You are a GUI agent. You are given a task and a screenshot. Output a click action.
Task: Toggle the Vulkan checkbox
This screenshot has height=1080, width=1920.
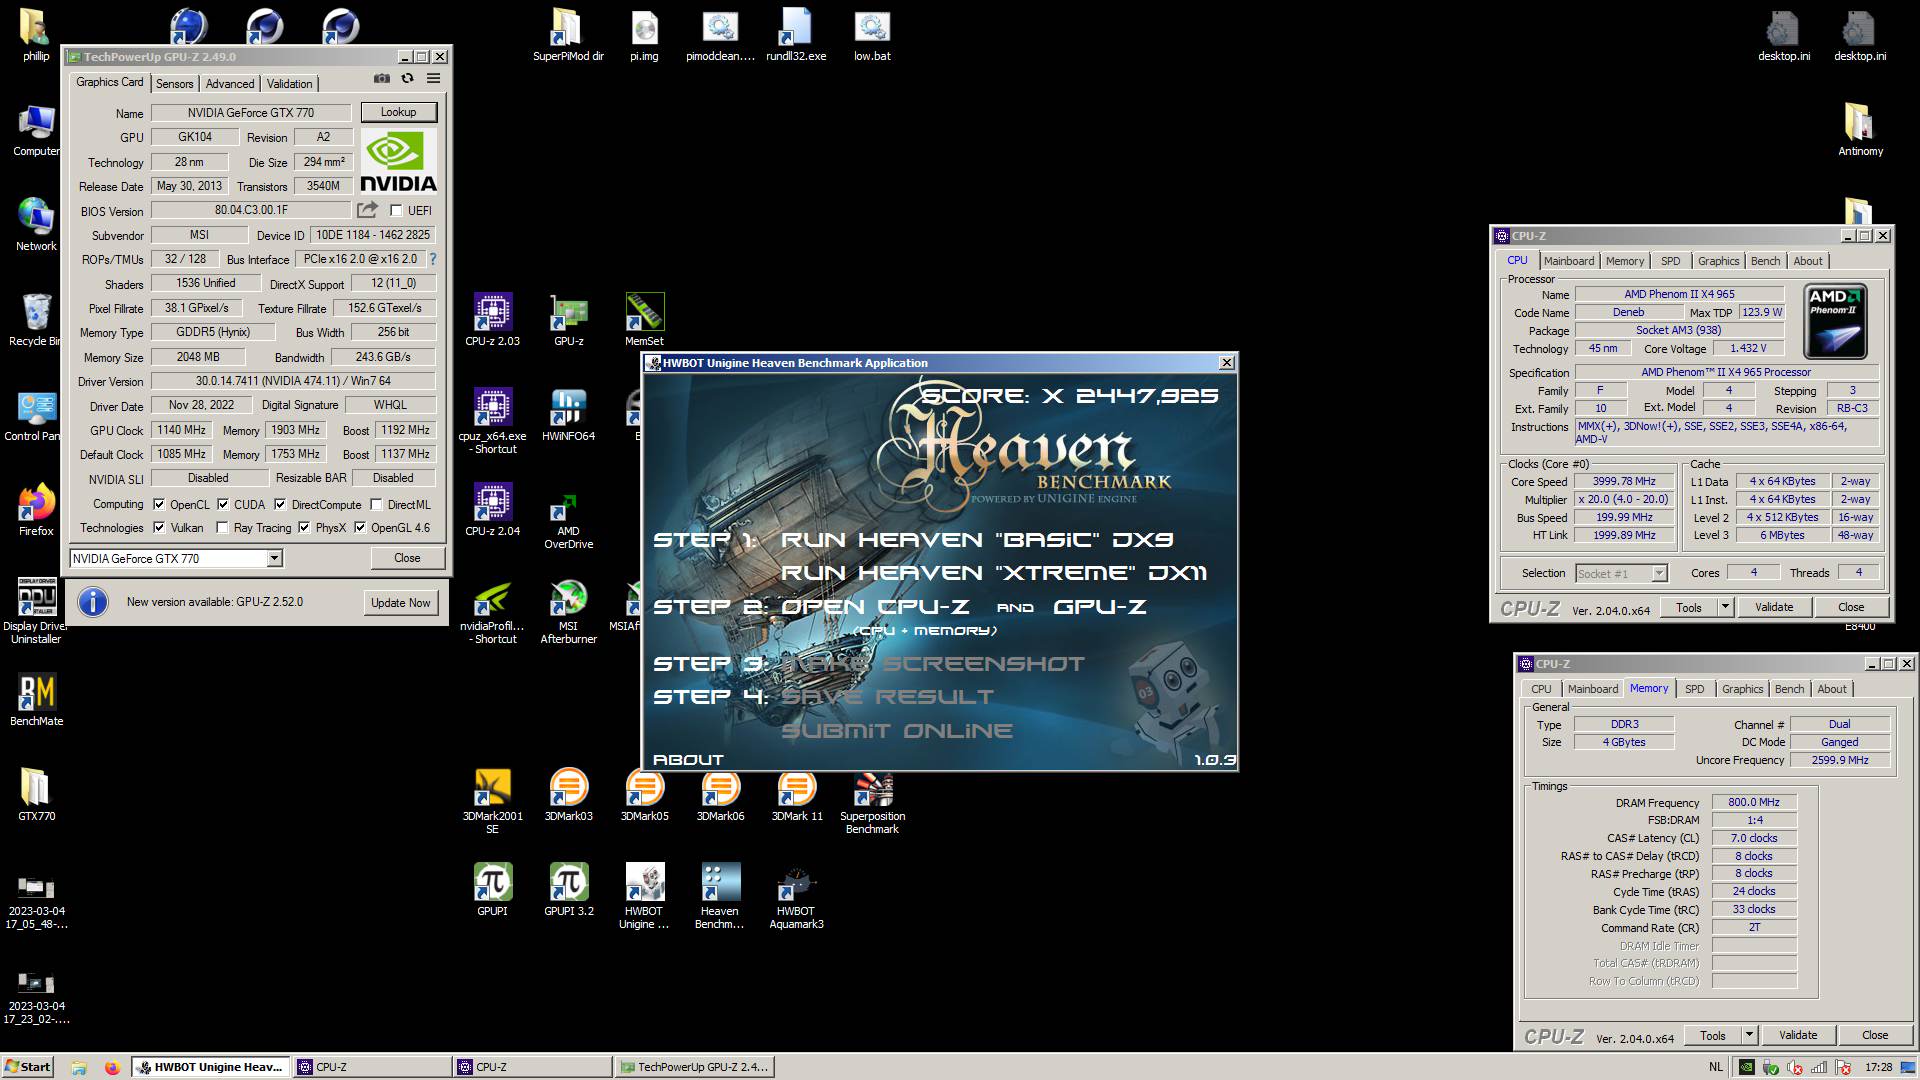[x=159, y=527]
